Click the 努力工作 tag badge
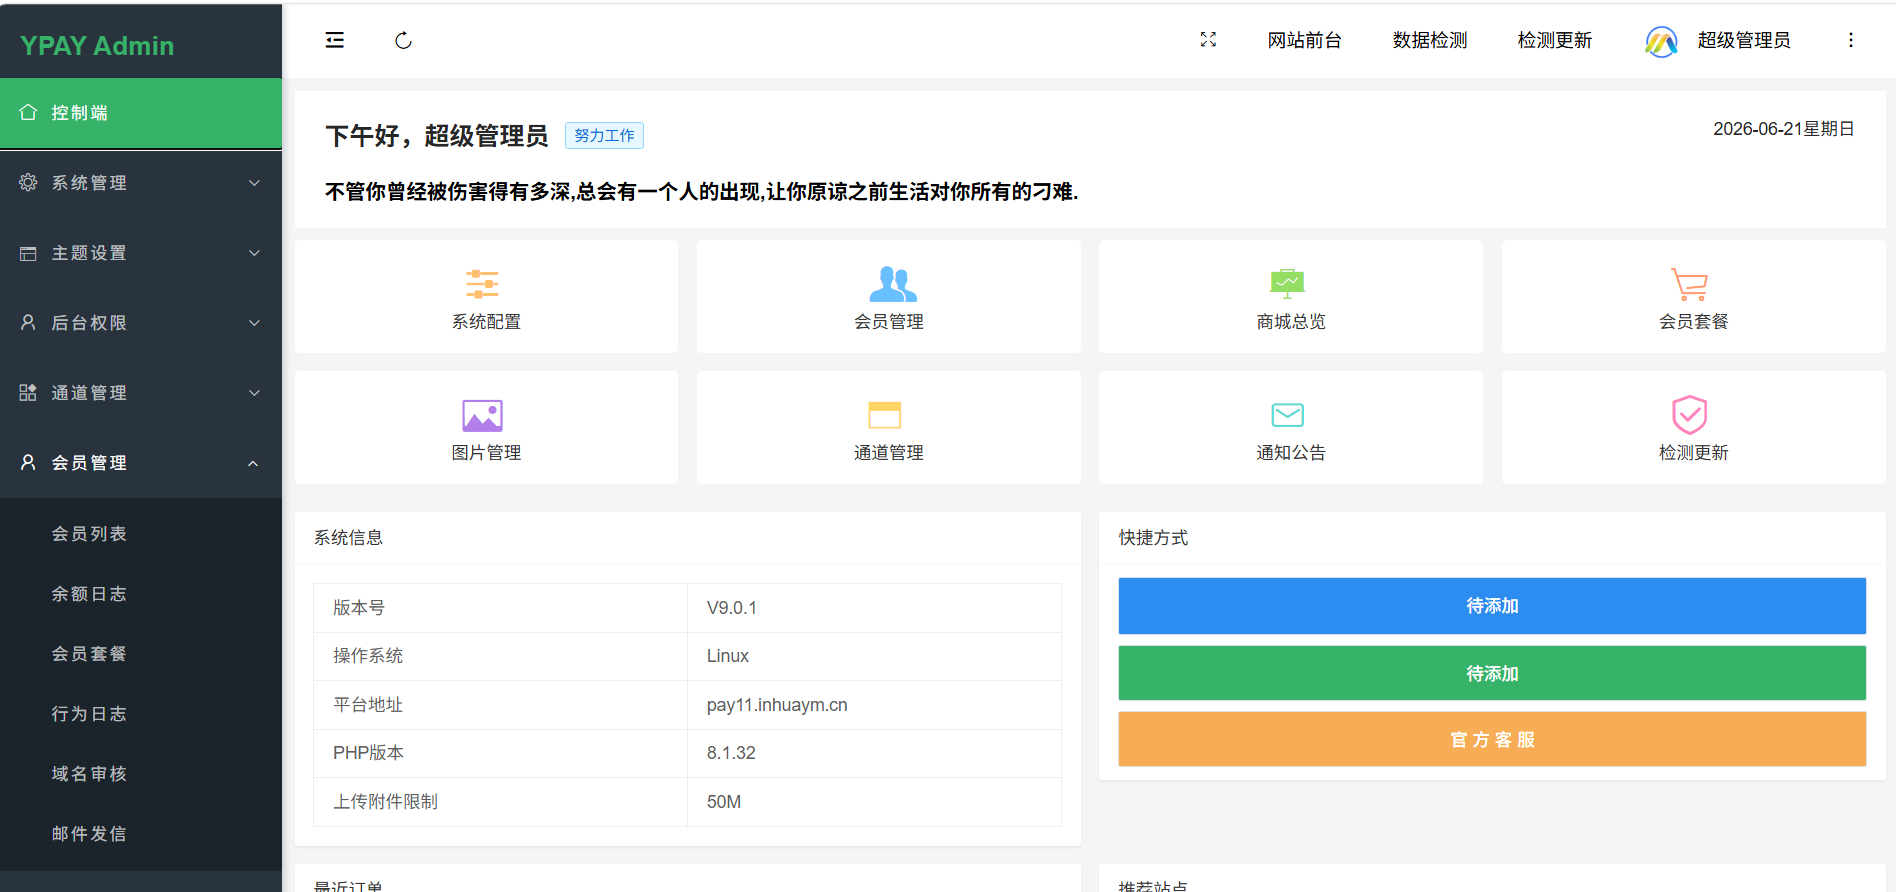1896x892 pixels. [604, 135]
